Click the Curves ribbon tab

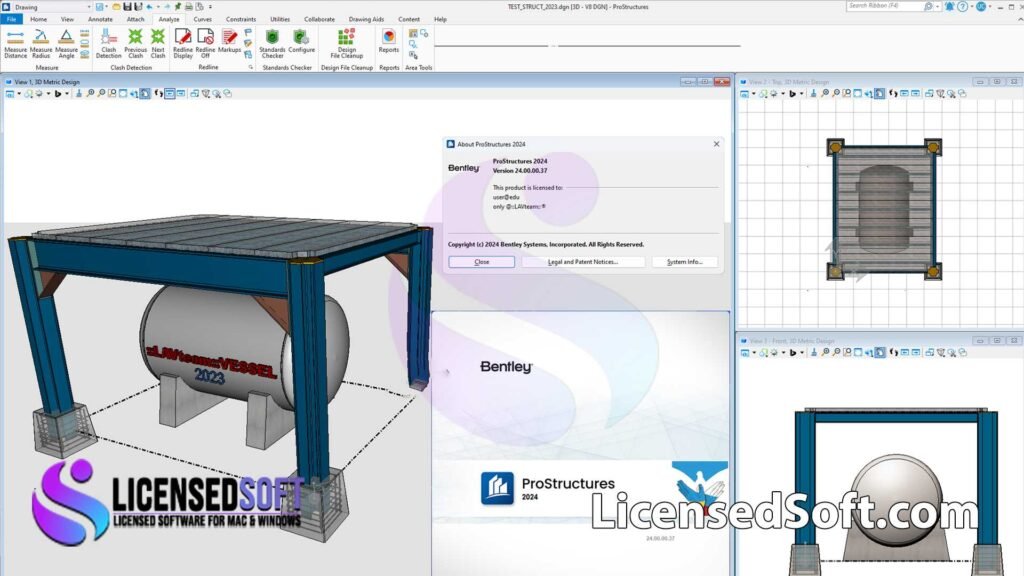[x=202, y=19]
